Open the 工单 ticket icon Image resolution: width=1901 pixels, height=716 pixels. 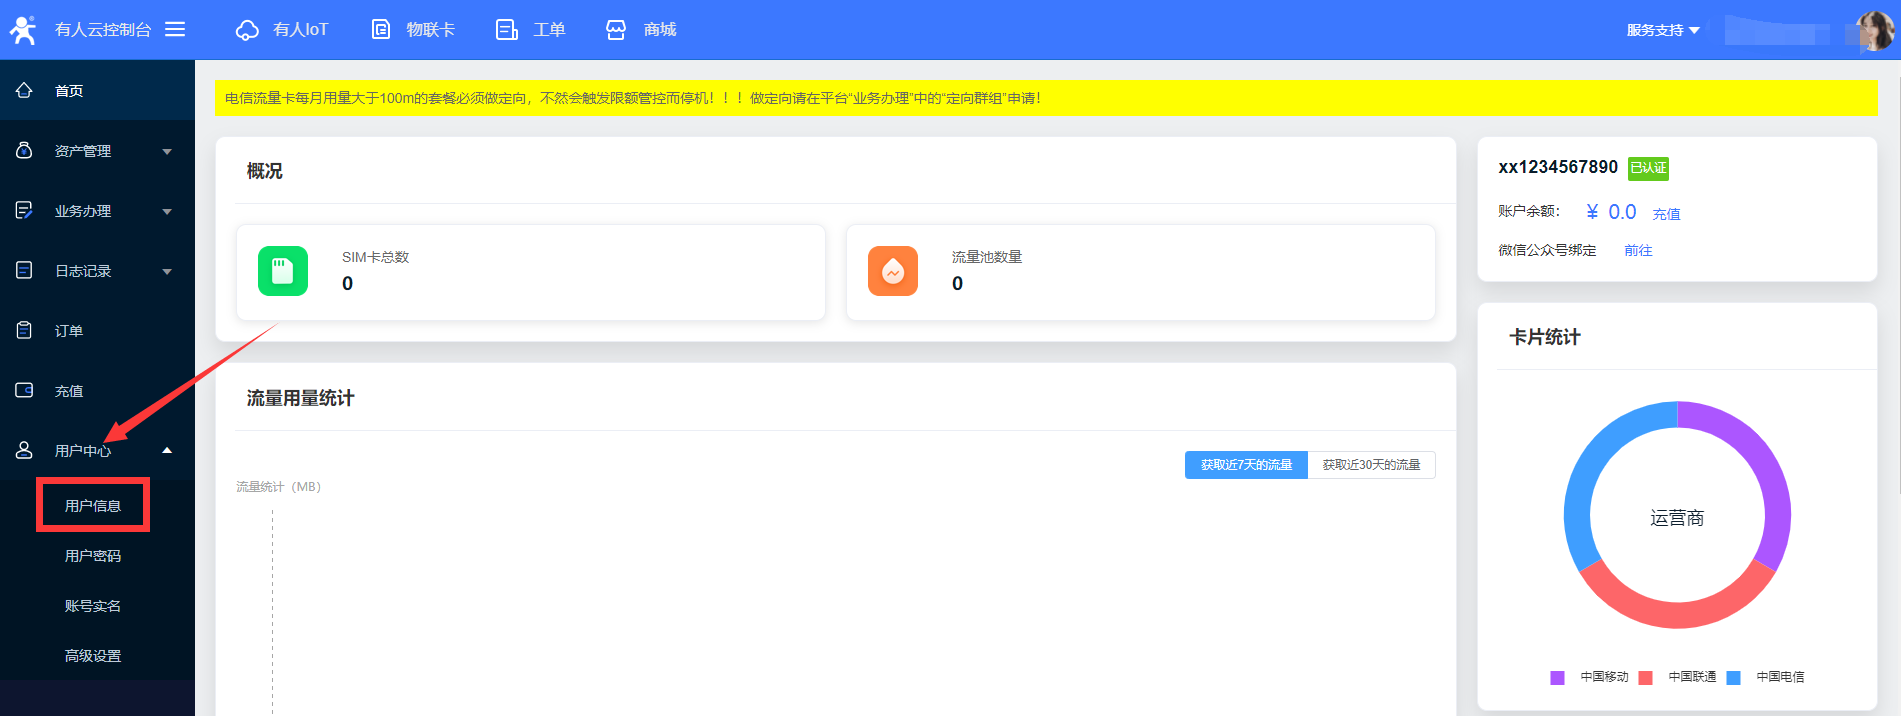click(x=507, y=30)
